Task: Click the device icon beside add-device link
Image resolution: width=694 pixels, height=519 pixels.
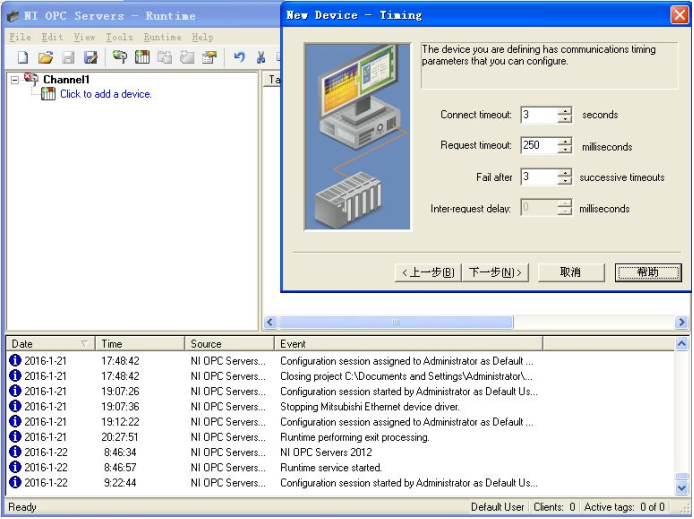Action: click(x=48, y=94)
